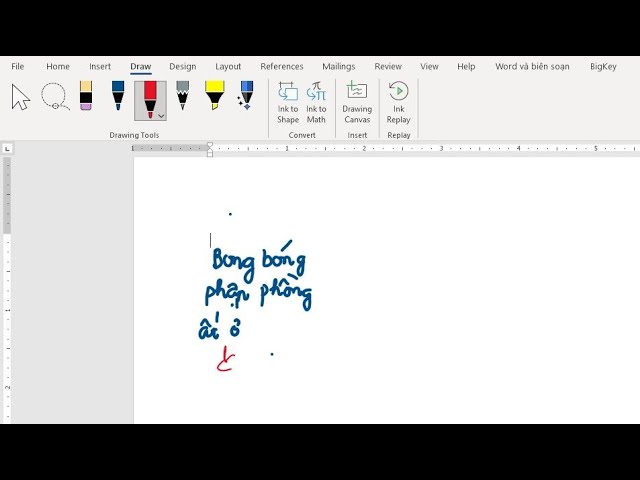
Task: Open the Layout tab
Action: click(x=228, y=67)
